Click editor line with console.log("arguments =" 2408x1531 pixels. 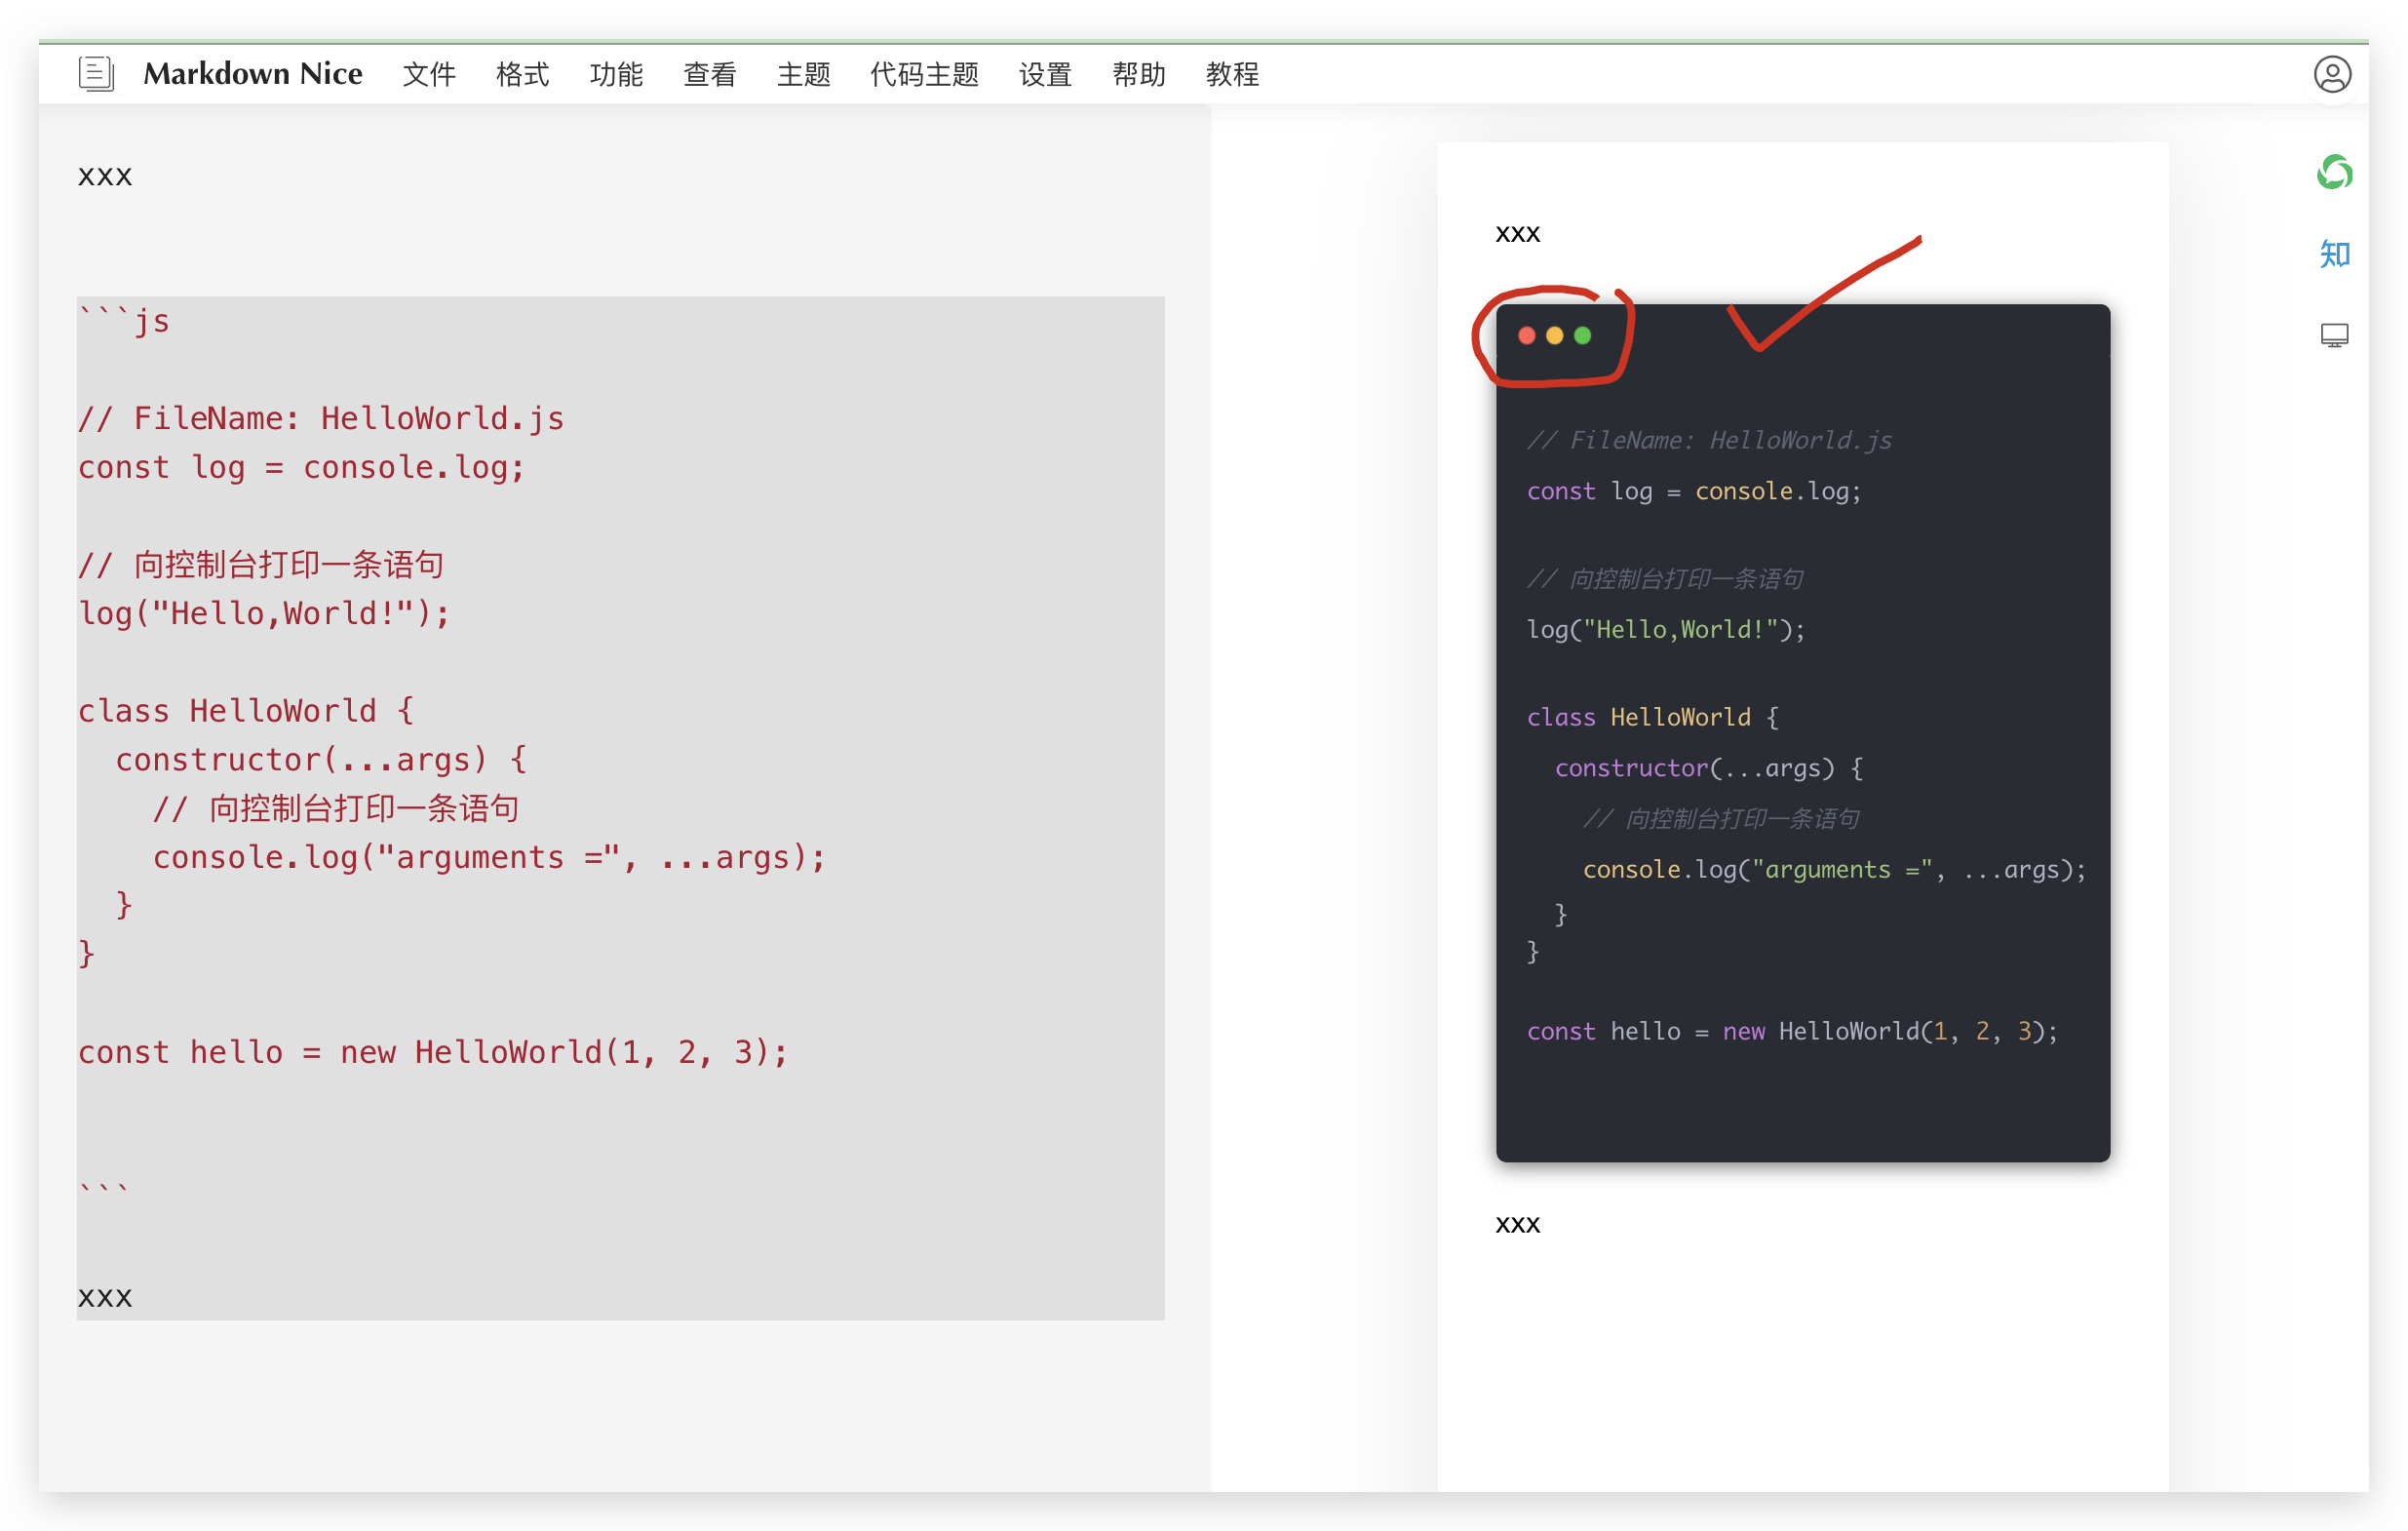489,857
